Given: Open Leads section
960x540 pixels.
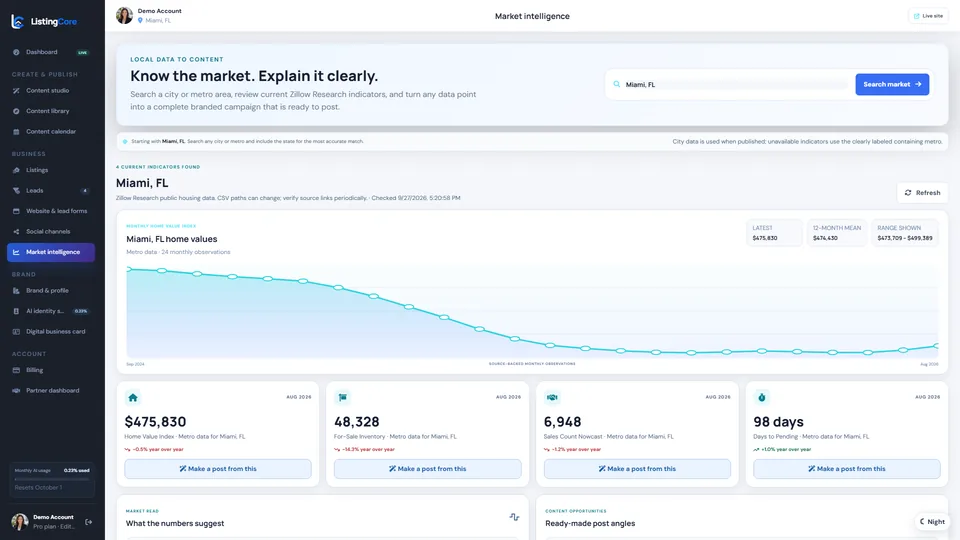Looking at the screenshot, I should point(51,190).
